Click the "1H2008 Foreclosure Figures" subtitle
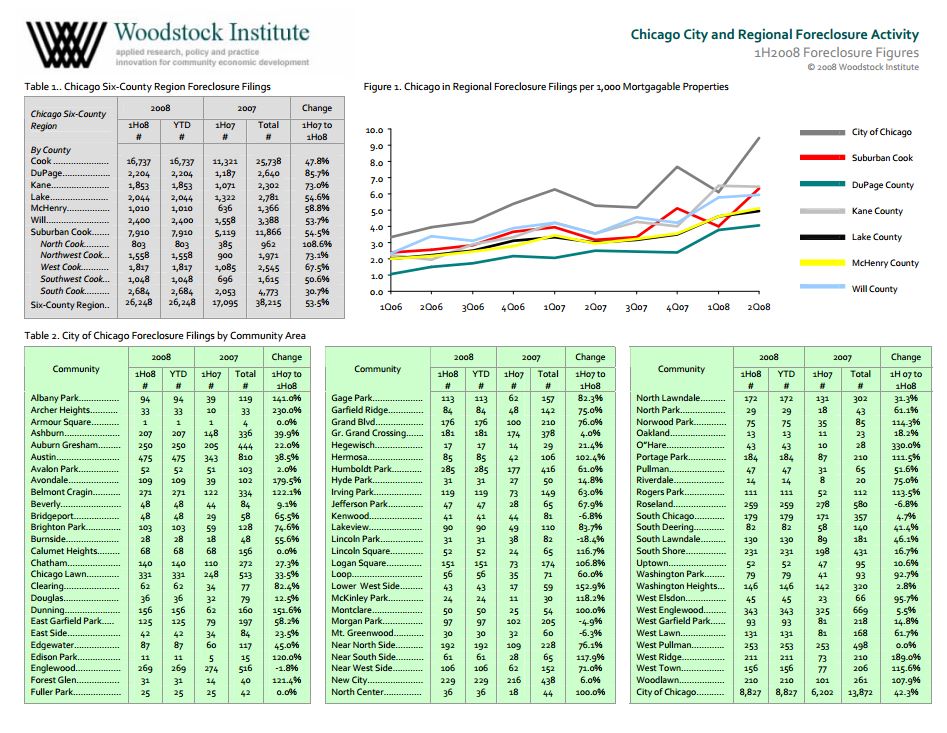Image resolution: width=947 pixels, height=733 pixels. pyautogui.click(x=836, y=53)
